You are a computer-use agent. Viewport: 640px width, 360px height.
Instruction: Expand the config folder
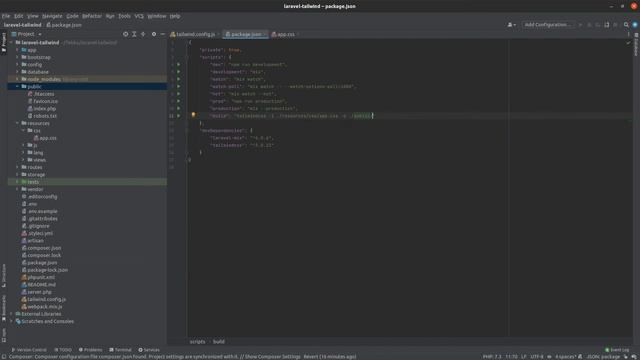pos(17,64)
